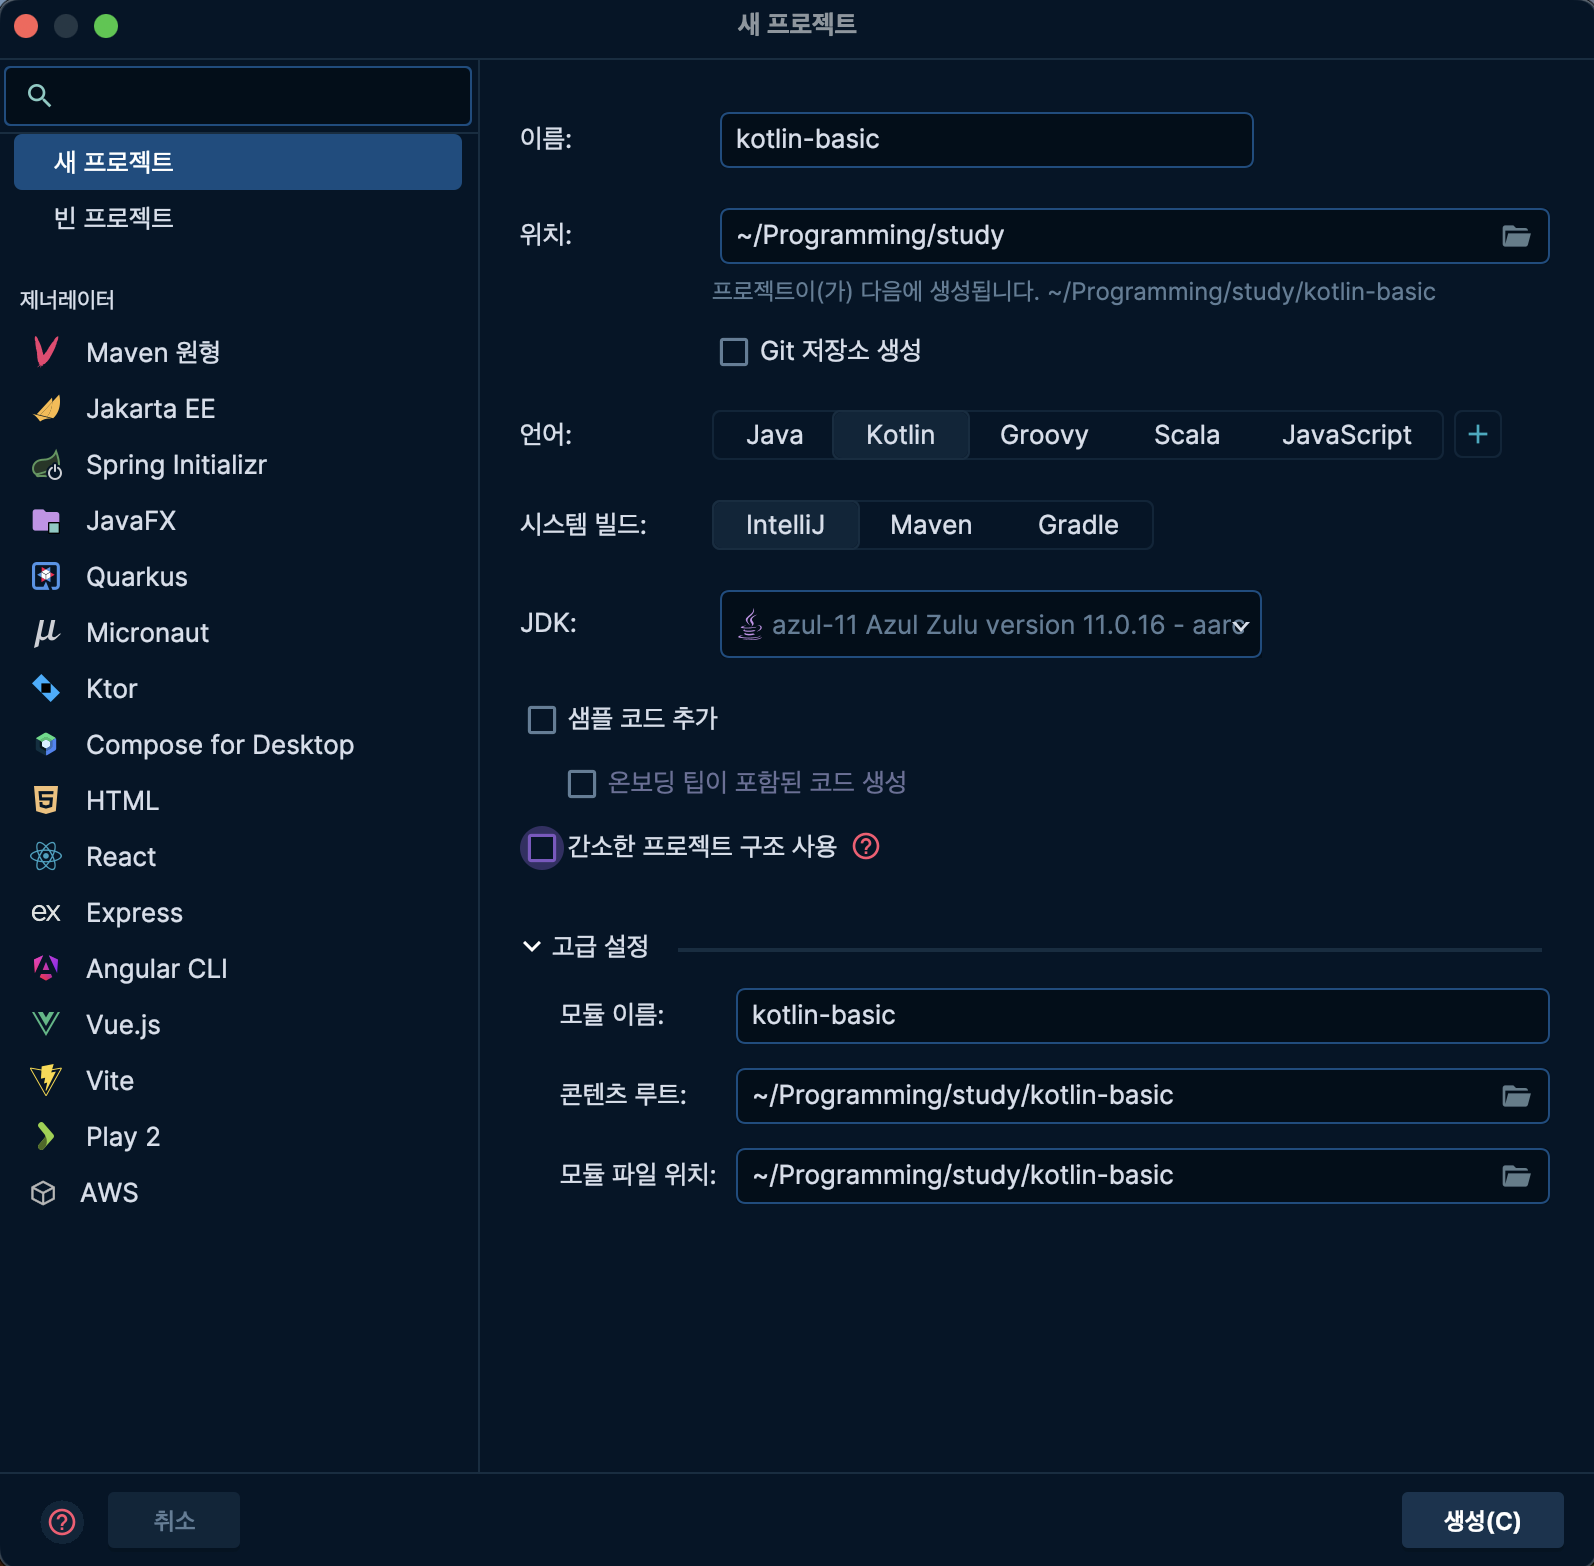Click the Compose for Desktop icon
Image resolution: width=1594 pixels, height=1566 pixels.
46,745
